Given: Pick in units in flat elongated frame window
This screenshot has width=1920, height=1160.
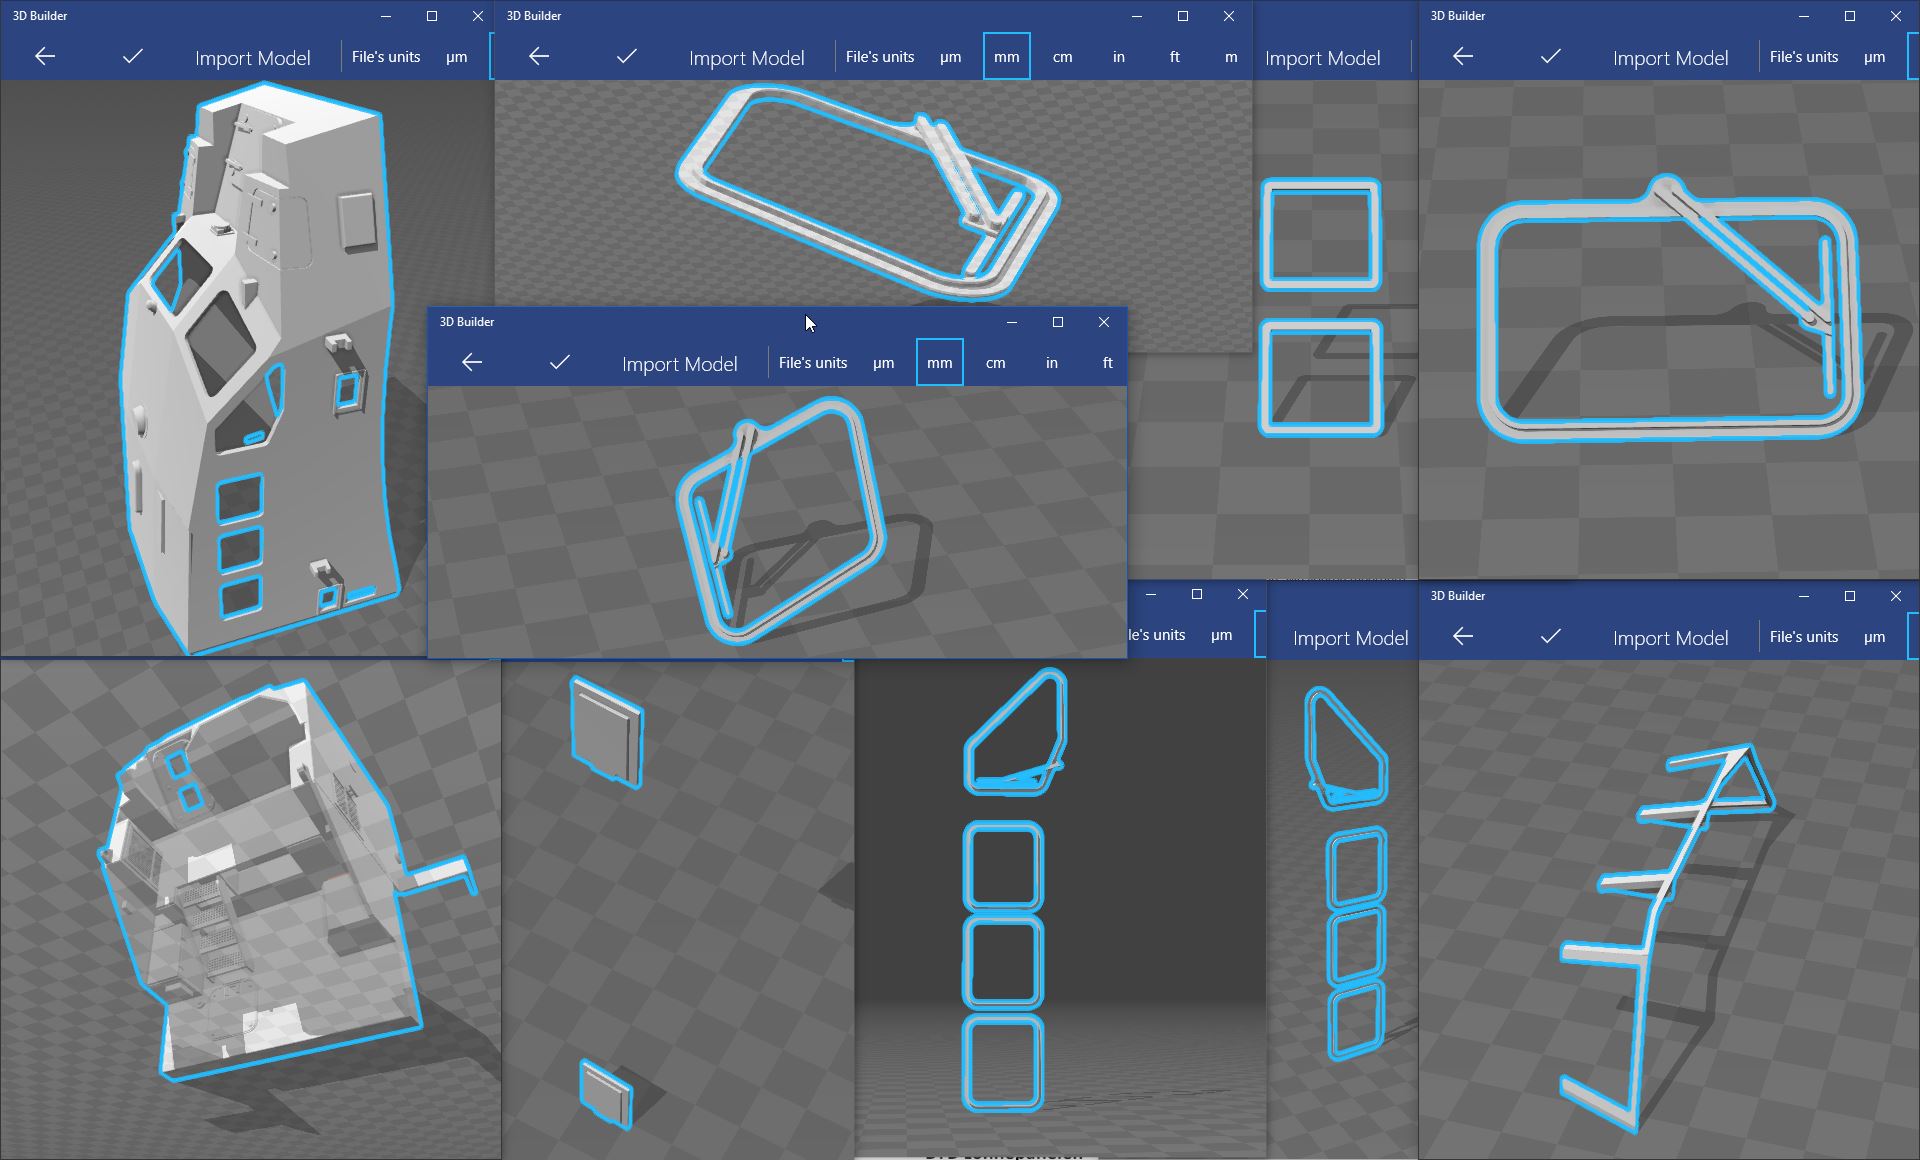Looking at the screenshot, I should coord(1119,57).
